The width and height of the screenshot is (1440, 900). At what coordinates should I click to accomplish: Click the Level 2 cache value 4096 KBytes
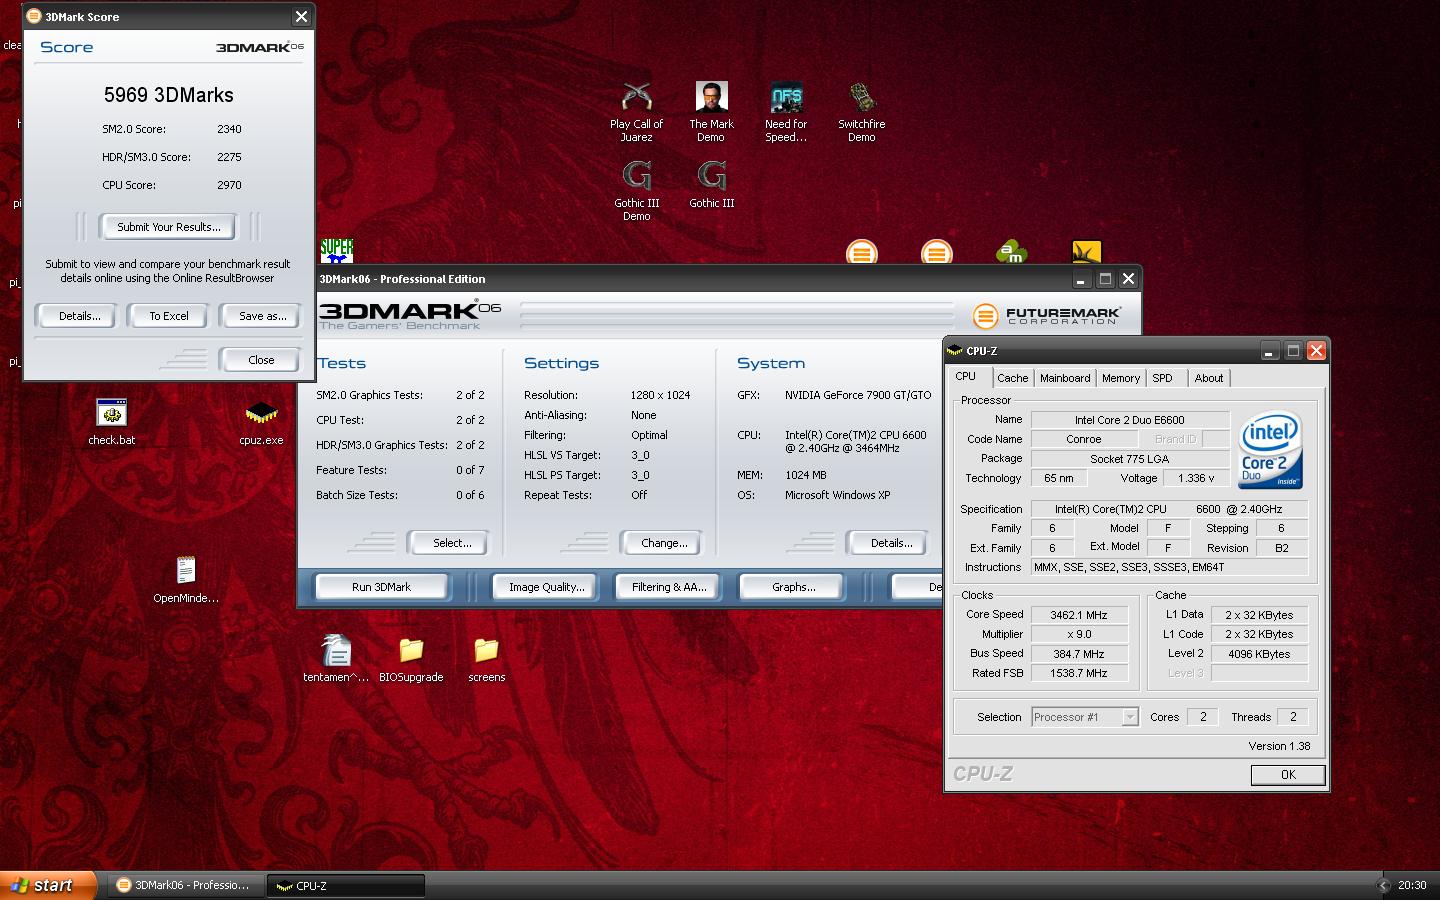pyautogui.click(x=1259, y=654)
